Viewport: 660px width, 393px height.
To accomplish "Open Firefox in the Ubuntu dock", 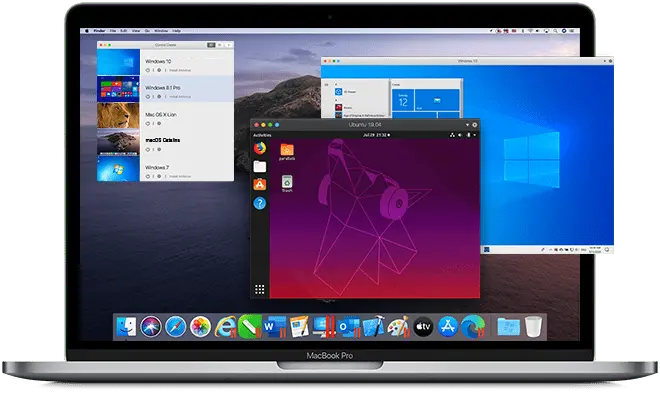I will (260, 148).
